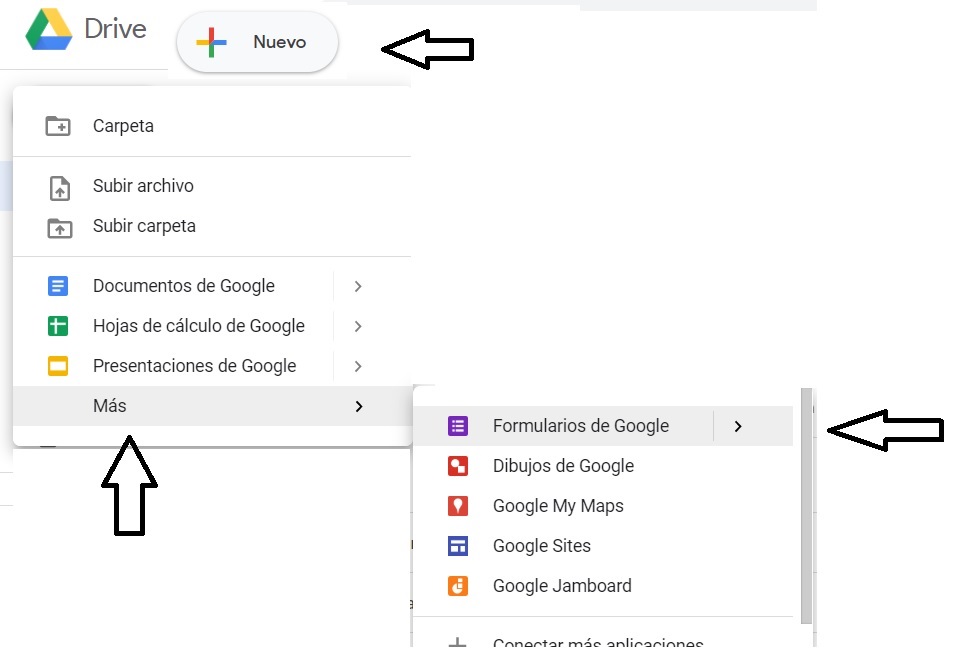The image size is (956, 666).
Task: Click the yellow Presentaciones de Google icon
Action: [58, 366]
